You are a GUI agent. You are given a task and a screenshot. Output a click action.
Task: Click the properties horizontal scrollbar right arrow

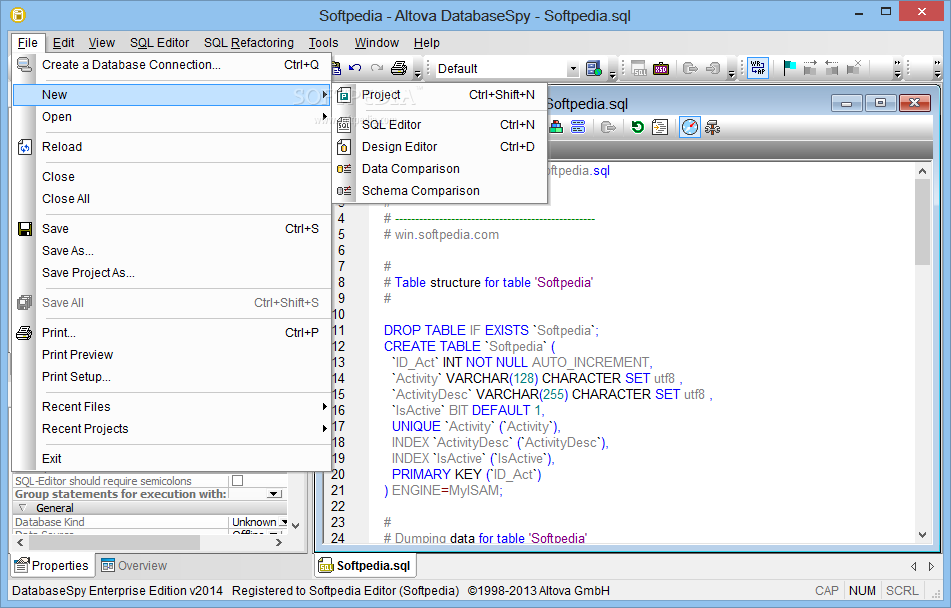point(279,542)
